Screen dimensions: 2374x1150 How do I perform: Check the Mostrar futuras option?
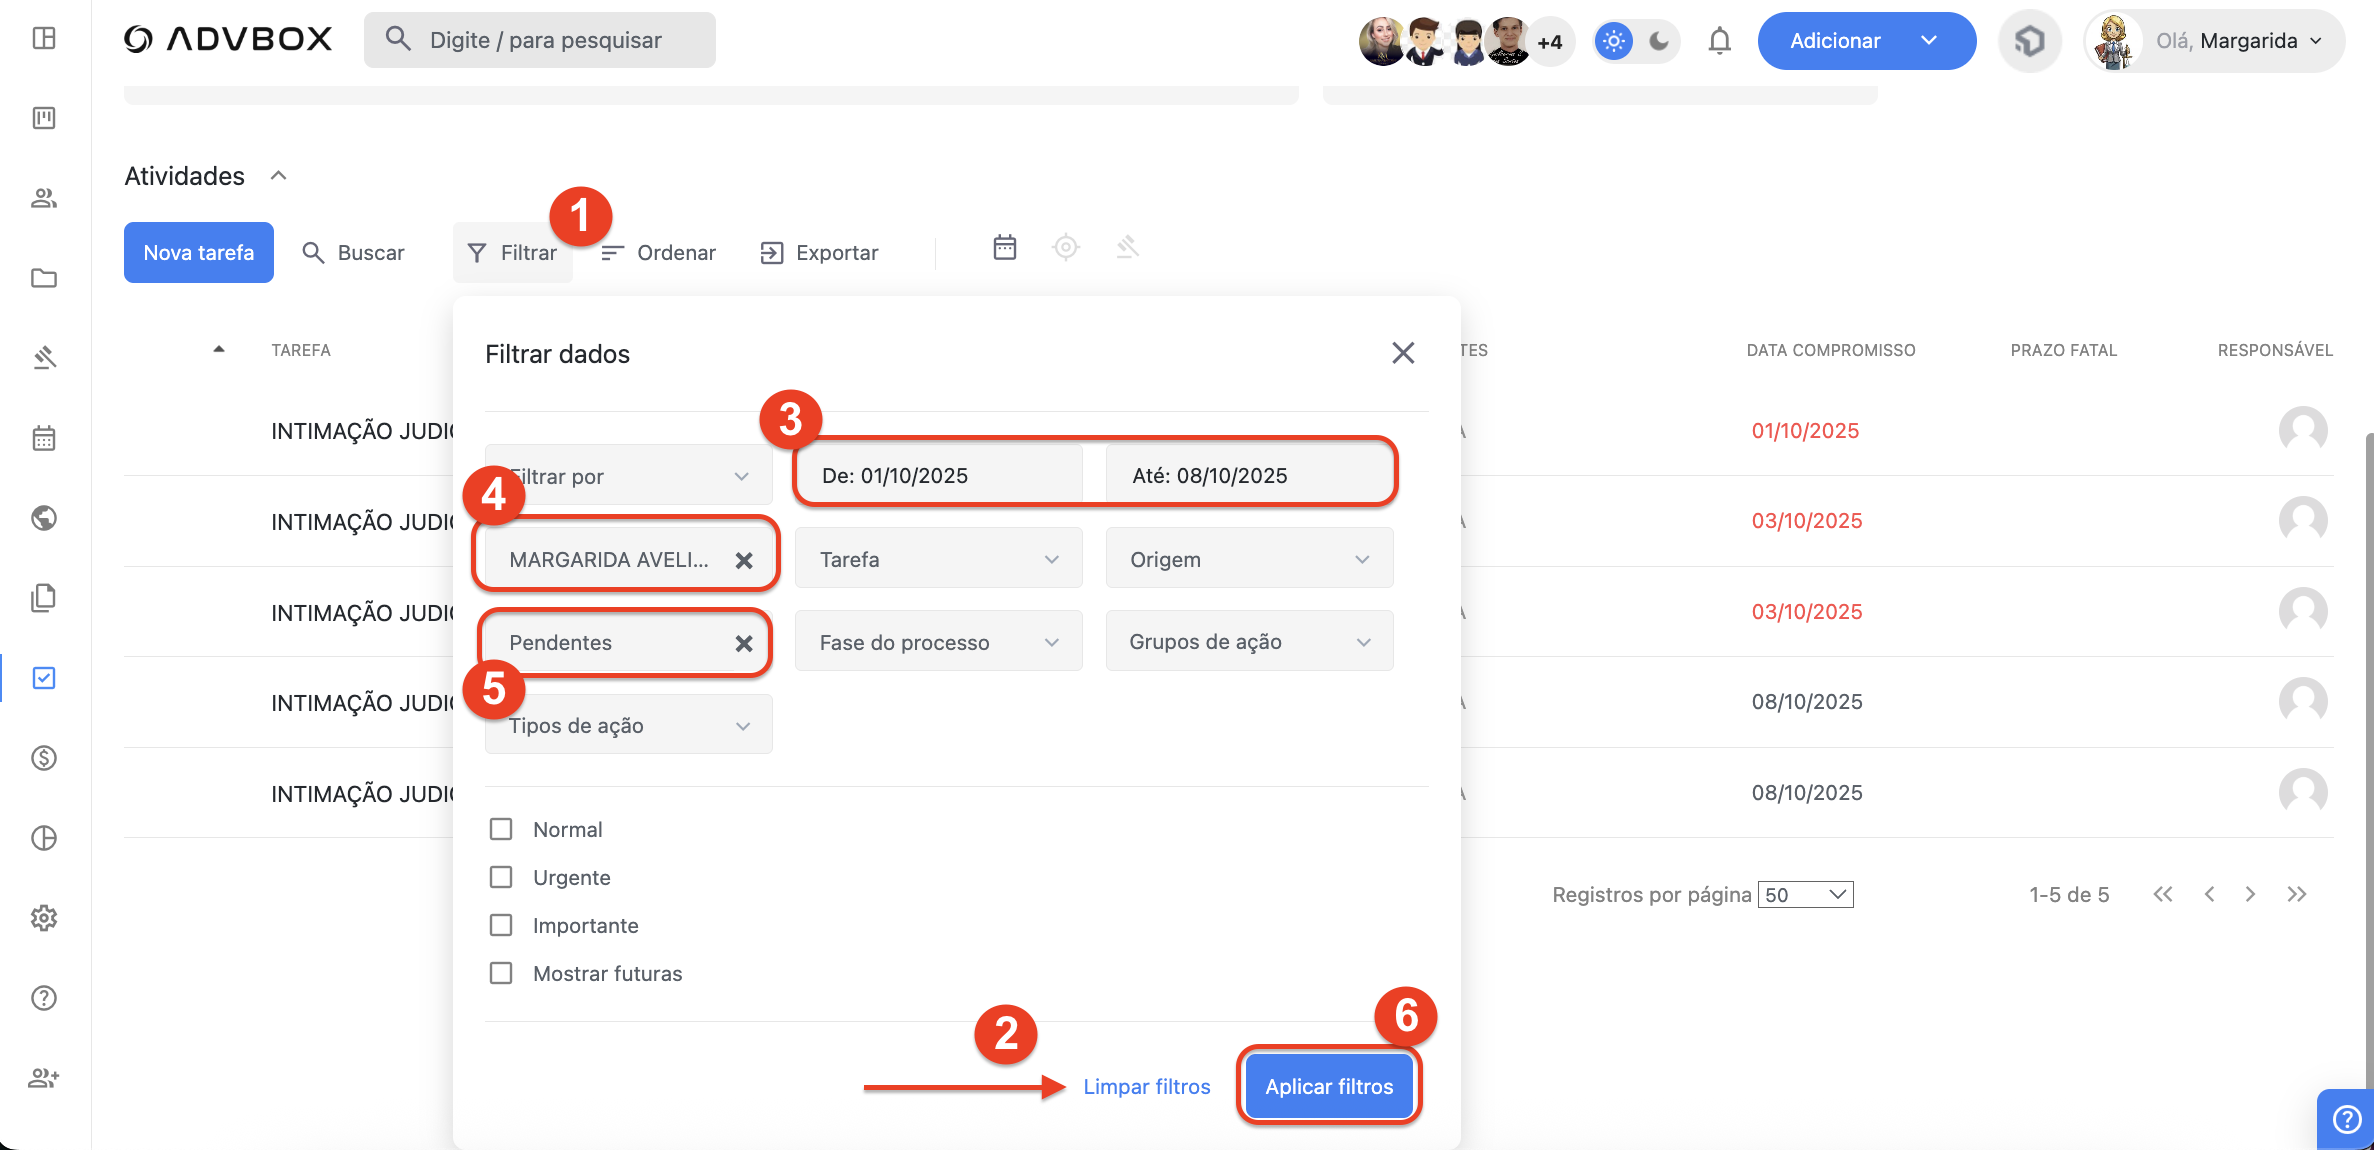501,973
